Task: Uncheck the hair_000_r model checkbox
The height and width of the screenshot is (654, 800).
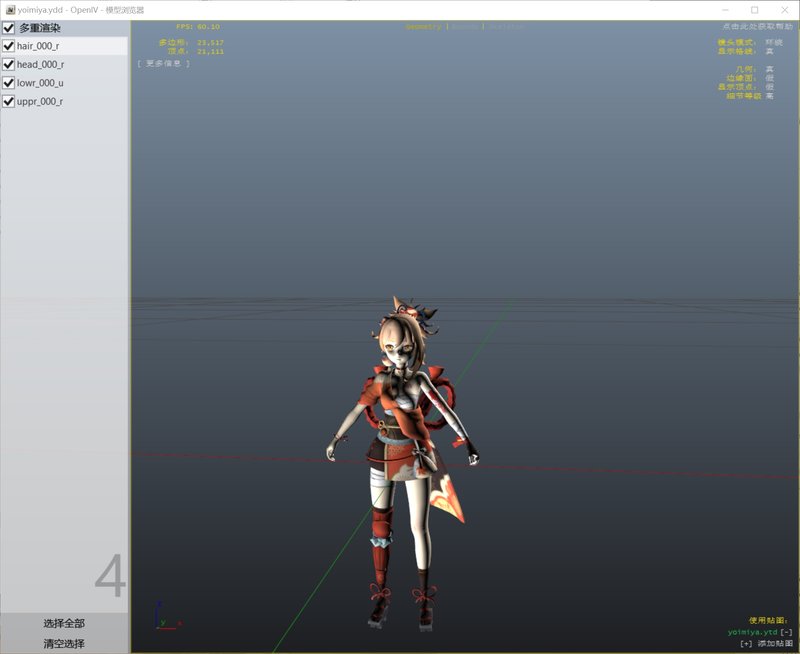Action: tap(8, 46)
